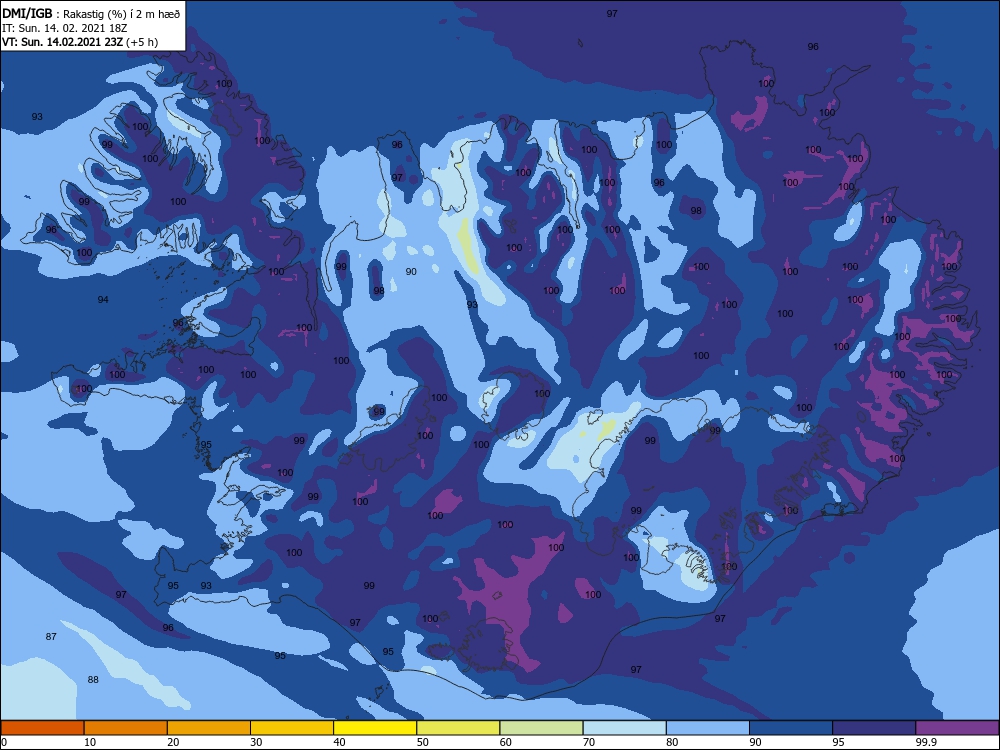The height and width of the screenshot is (750, 1000).
Task: Click the legend label '0'
Action: pyautogui.click(x=3, y=742)
